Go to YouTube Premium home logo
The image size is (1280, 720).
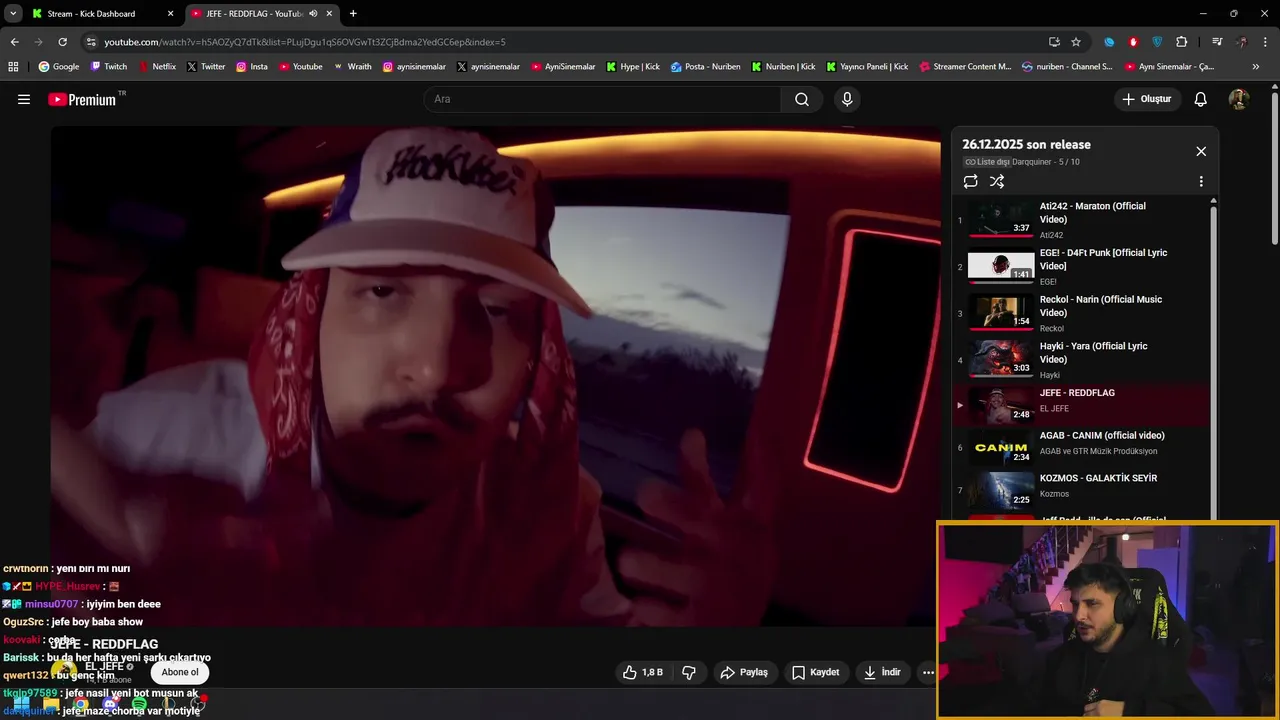coord(82,99)
